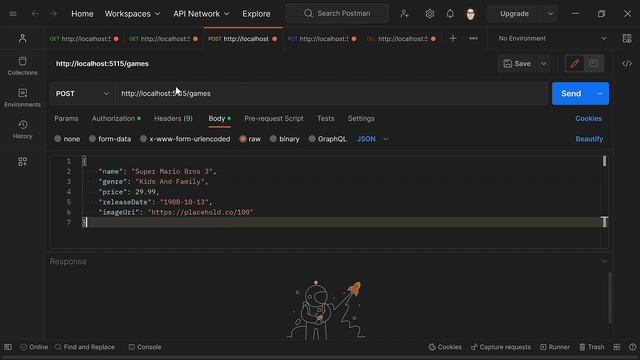The image size is (640, 360).
Task: Select x-www-form-urlencoded body type
Action: coord(185,139)
